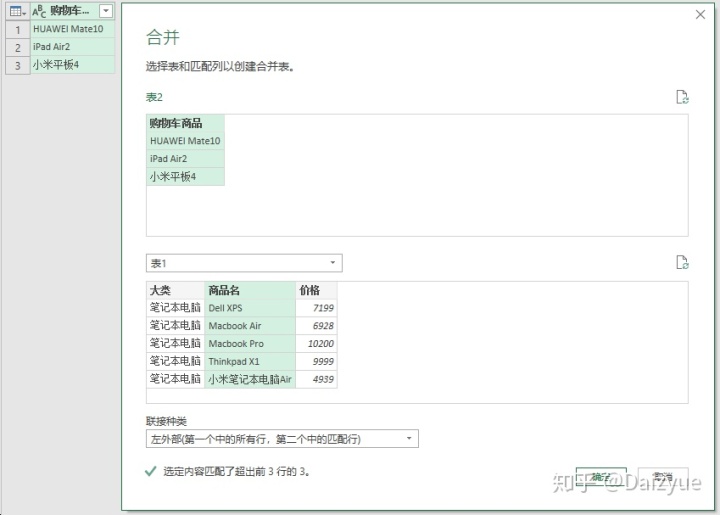Click the ABC text type icon in column header
This screenshot has width=720, height=515.
pos(39,11)
